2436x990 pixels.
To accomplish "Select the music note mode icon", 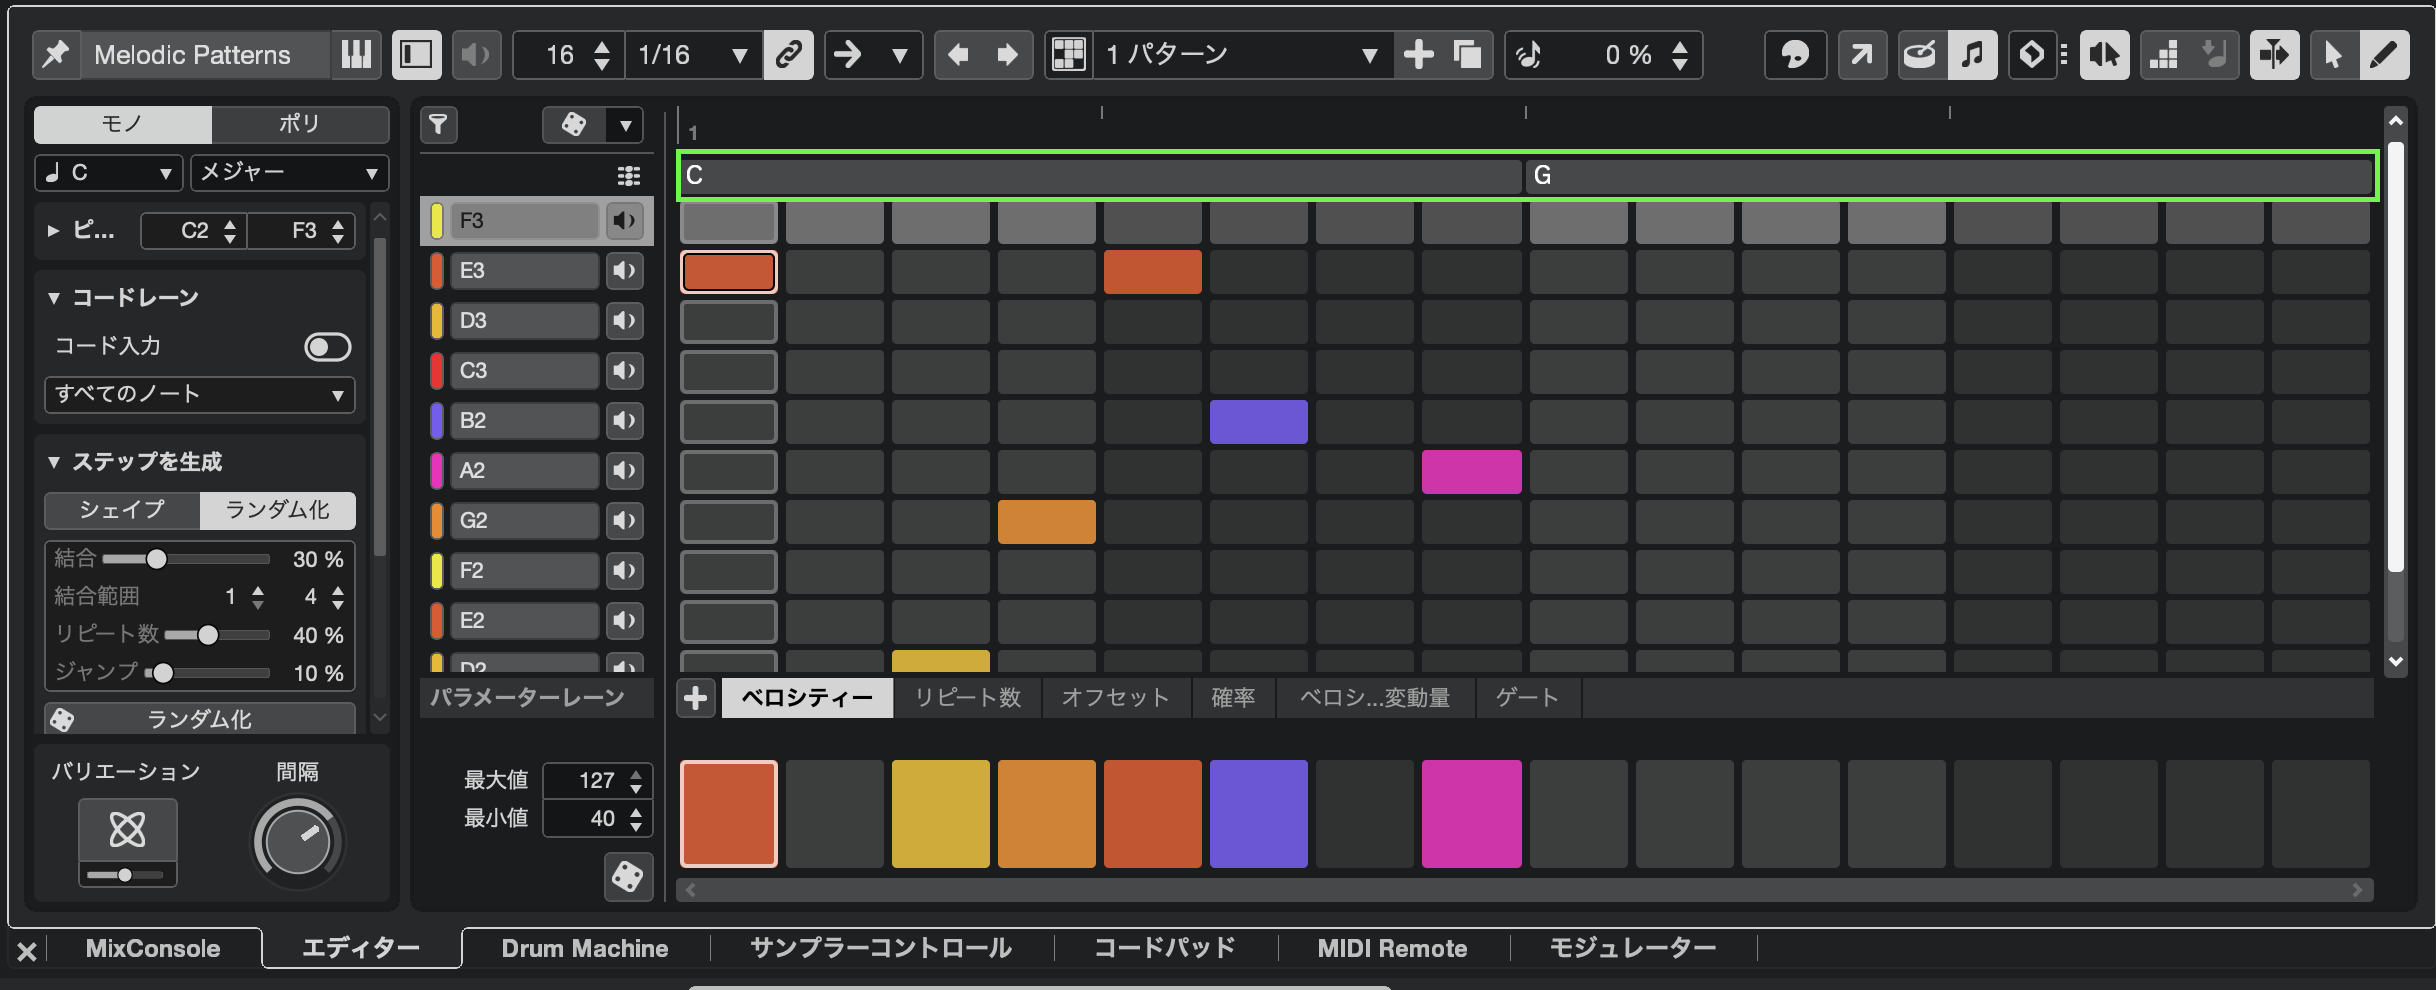I will point(1972,54).
